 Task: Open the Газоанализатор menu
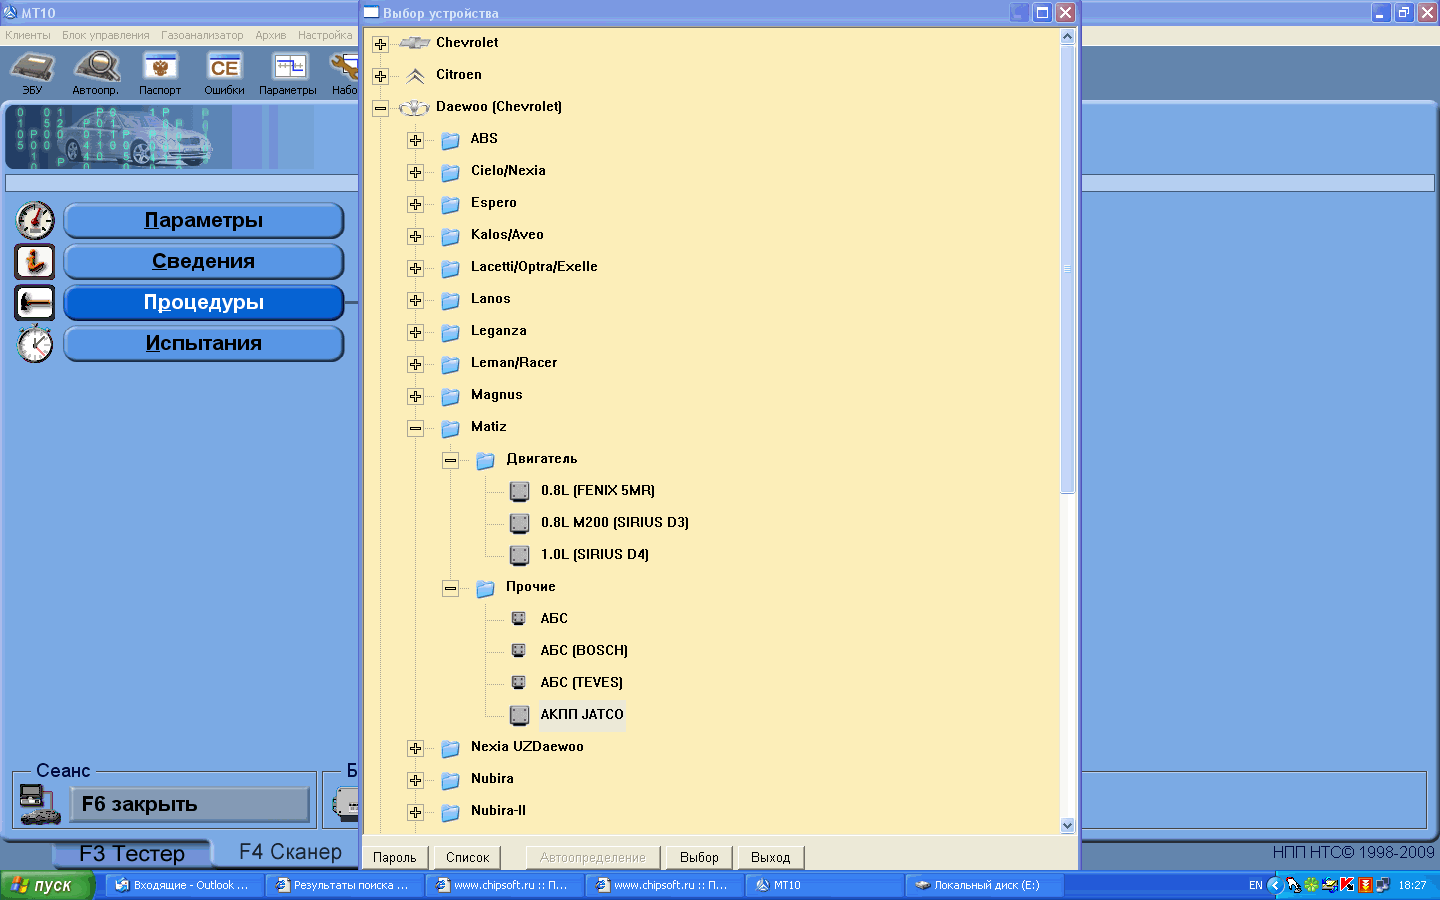[x=202, y=35]
